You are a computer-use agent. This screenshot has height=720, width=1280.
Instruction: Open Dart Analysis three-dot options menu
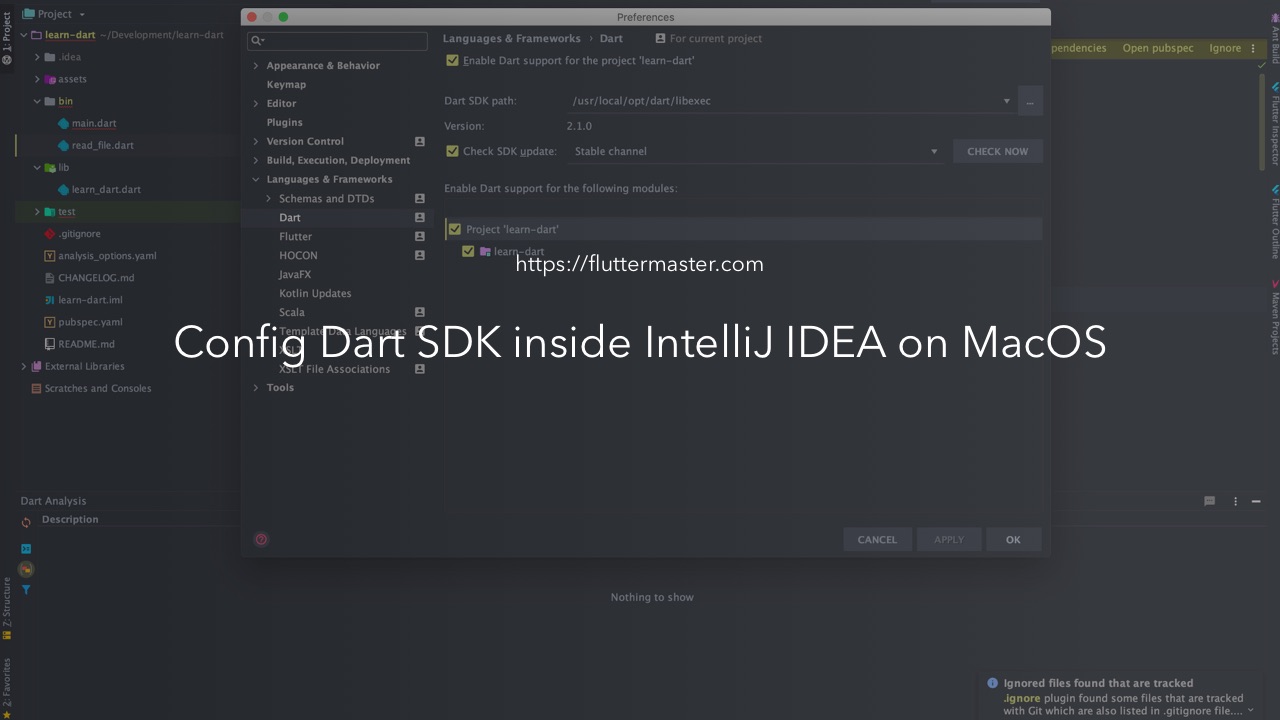coord(1235,501)
